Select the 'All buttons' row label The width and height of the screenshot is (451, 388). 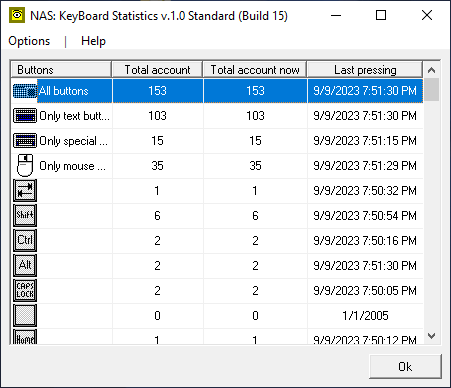click(x=64, y=91)
